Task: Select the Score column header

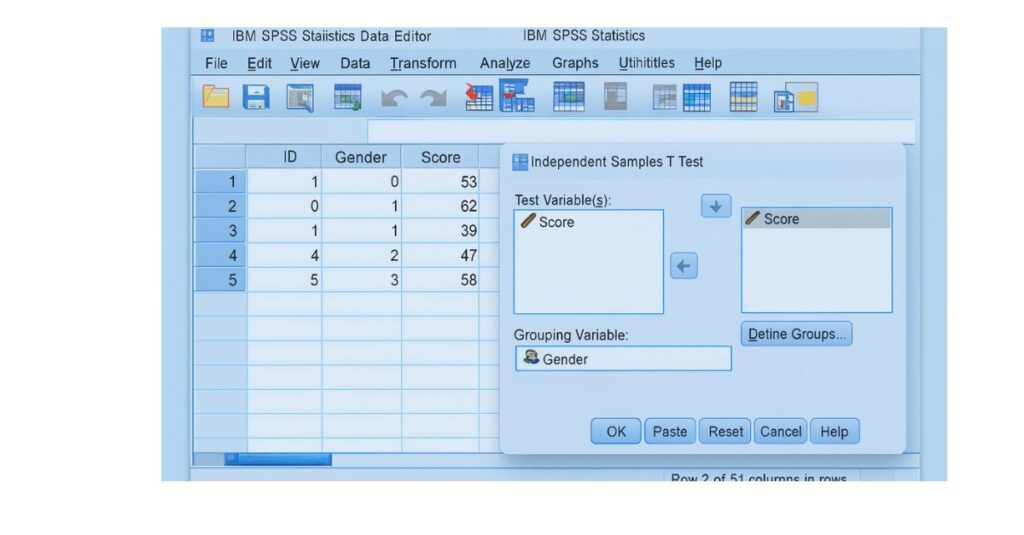Action: click(x=441, y=157)
